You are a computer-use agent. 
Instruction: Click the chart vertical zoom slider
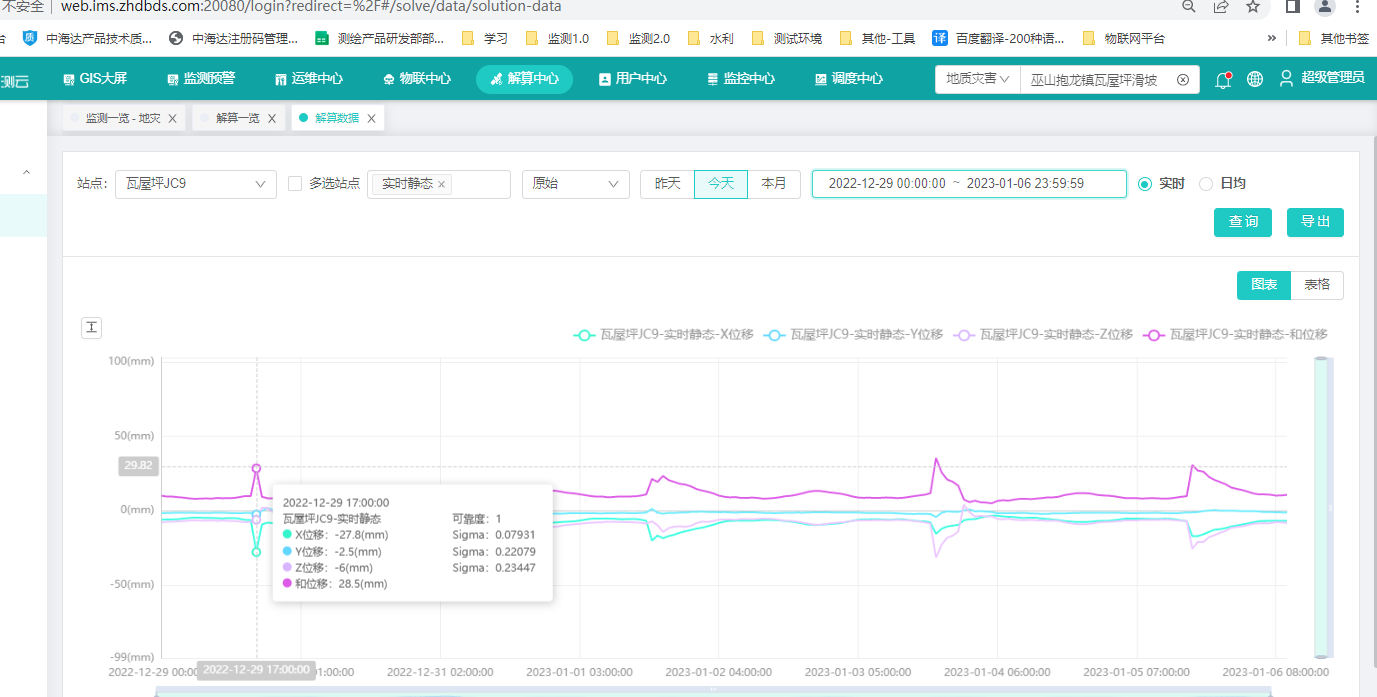1322,508
